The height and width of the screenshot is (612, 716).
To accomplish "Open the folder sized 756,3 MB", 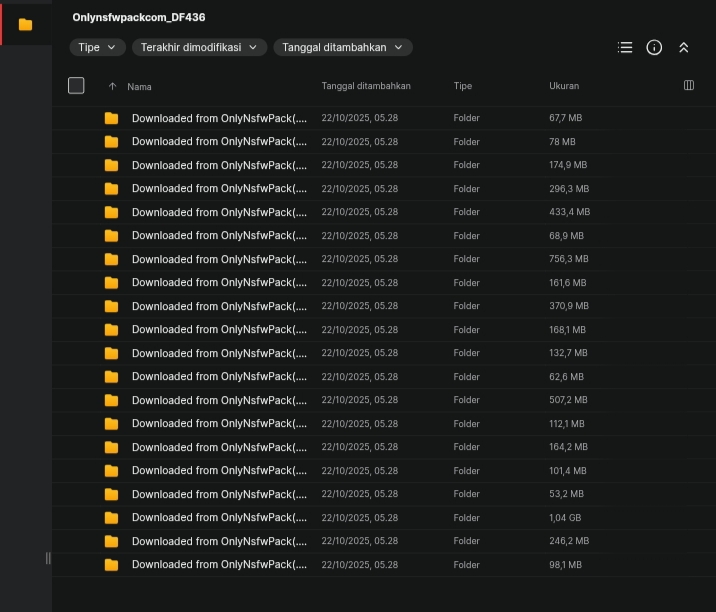I will tap(219, 259).
